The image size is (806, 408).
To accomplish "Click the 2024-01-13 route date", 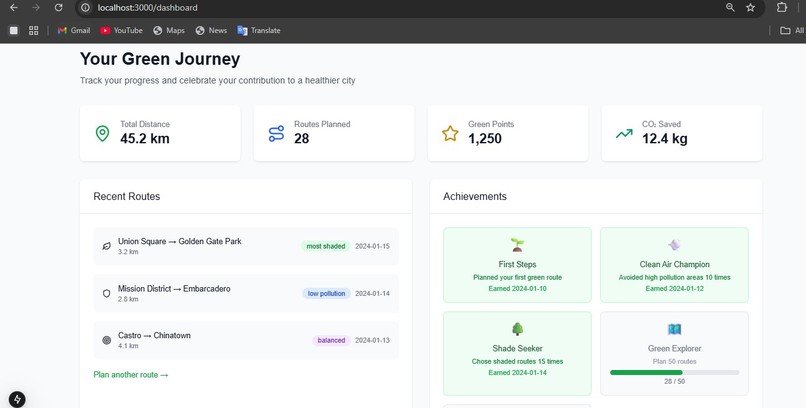I will click(x=372, y=340).
